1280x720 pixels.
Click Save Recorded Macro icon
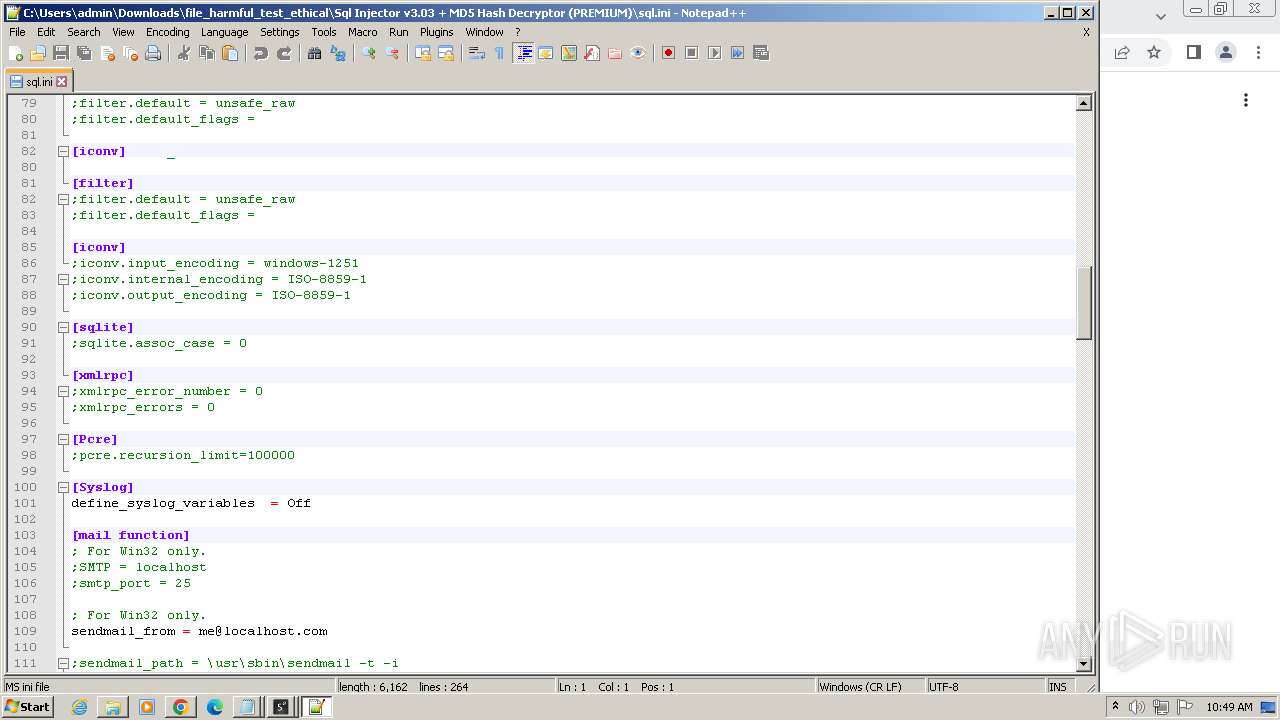[x=760, y=53]
